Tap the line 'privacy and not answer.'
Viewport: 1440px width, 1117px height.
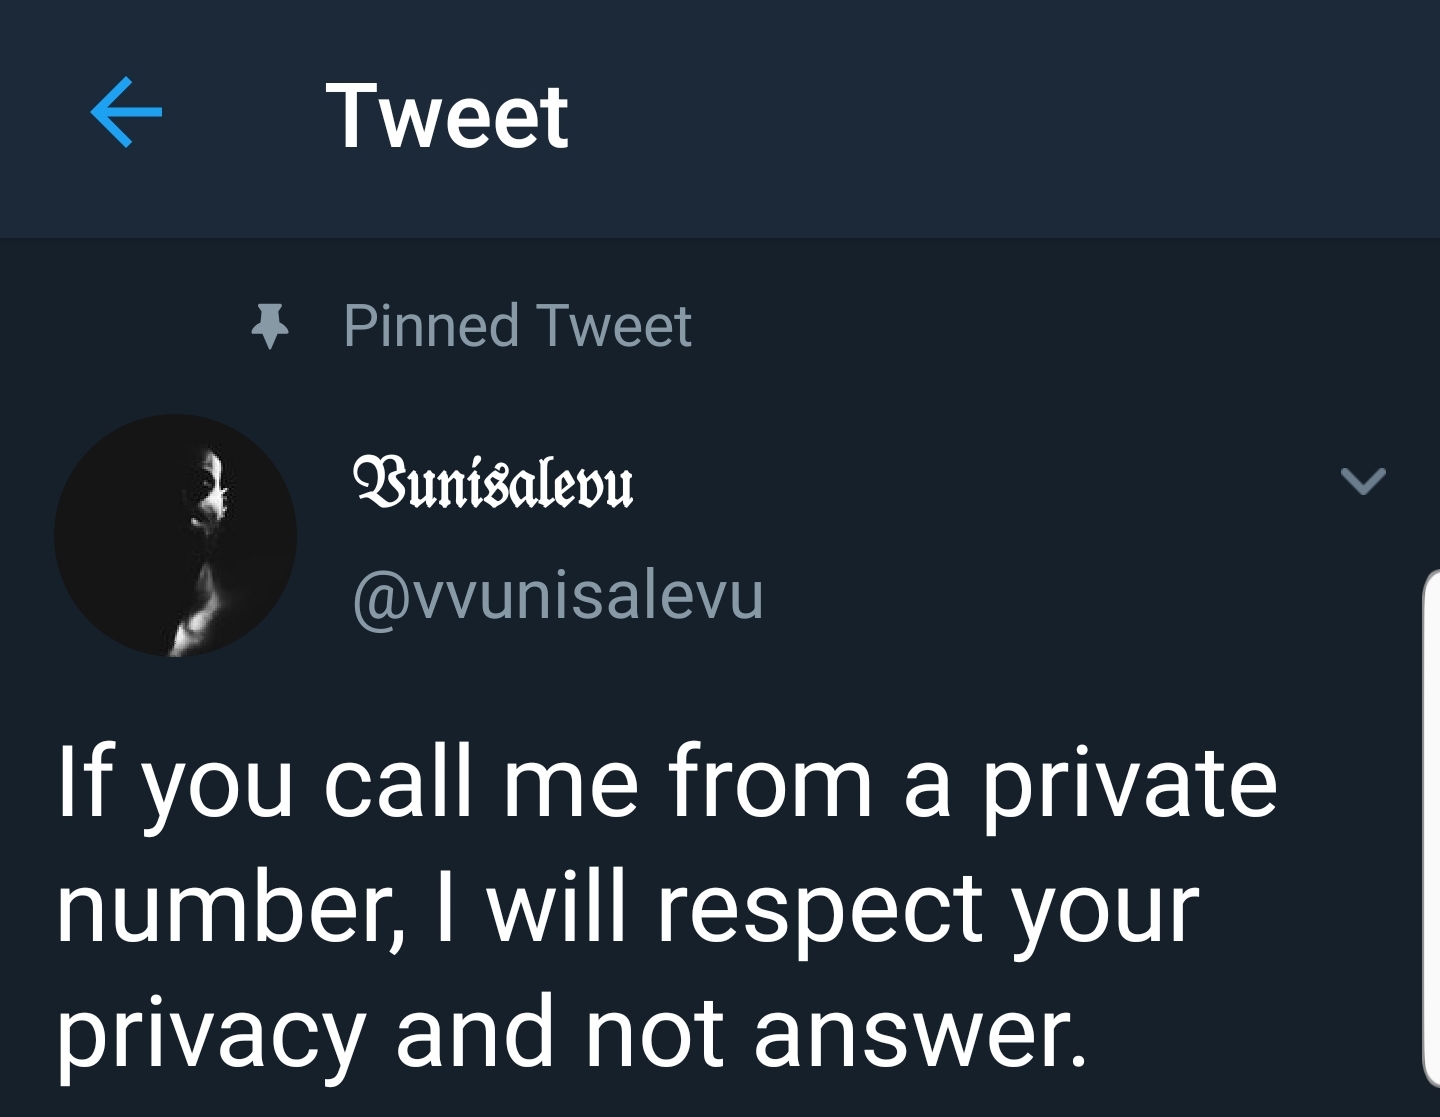coord(571,1033)
